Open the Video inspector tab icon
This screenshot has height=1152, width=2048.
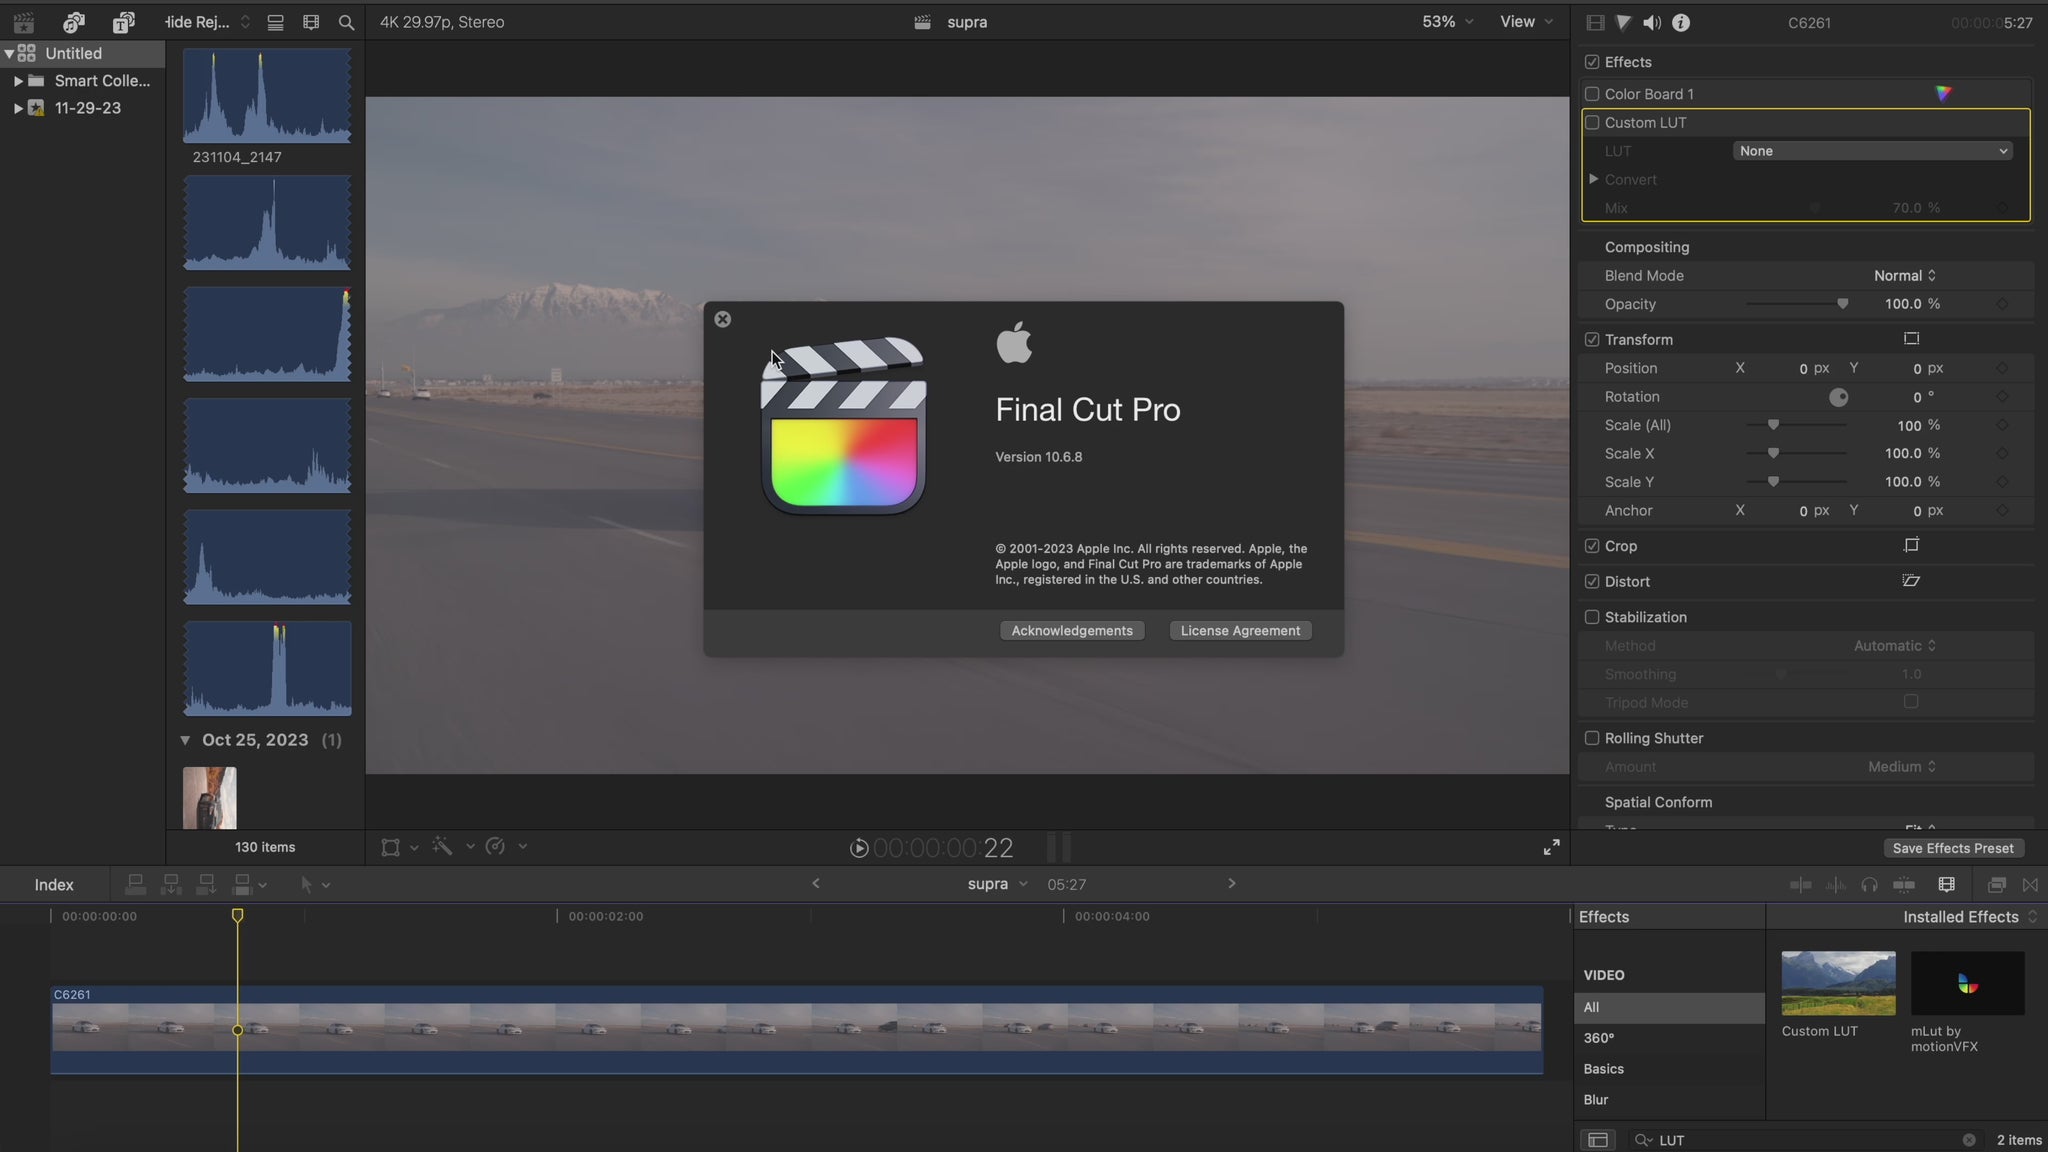(1595, 22)
